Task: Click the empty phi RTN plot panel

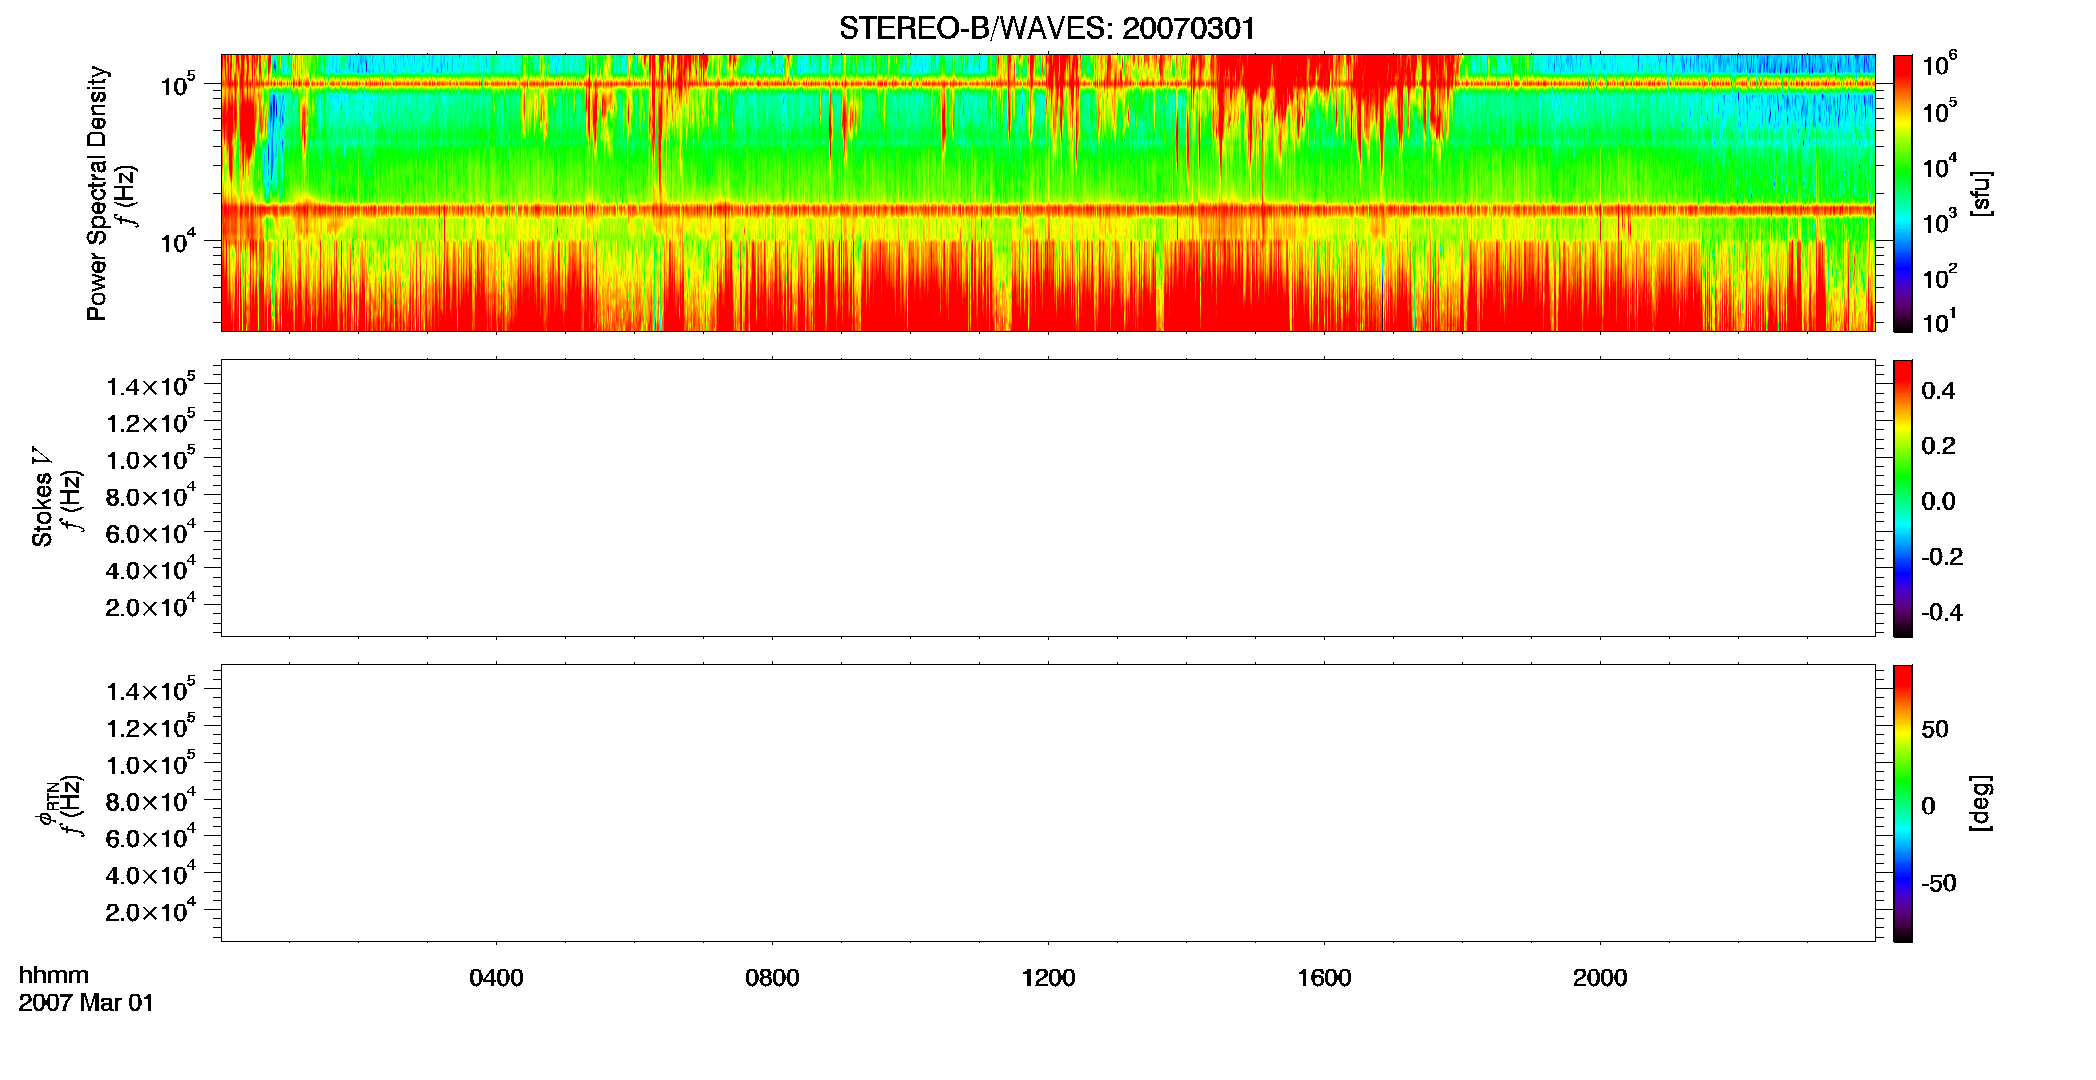Action: [x=1048, y=802]
